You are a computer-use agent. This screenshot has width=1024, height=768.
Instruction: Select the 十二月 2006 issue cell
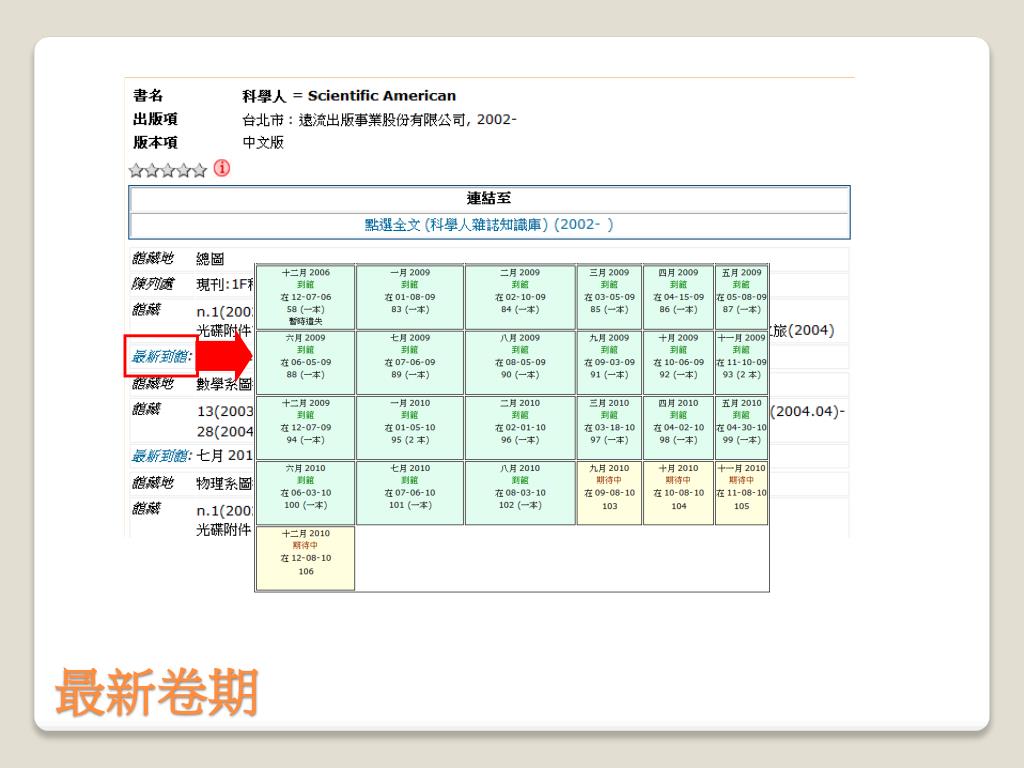tap(305, 296)
